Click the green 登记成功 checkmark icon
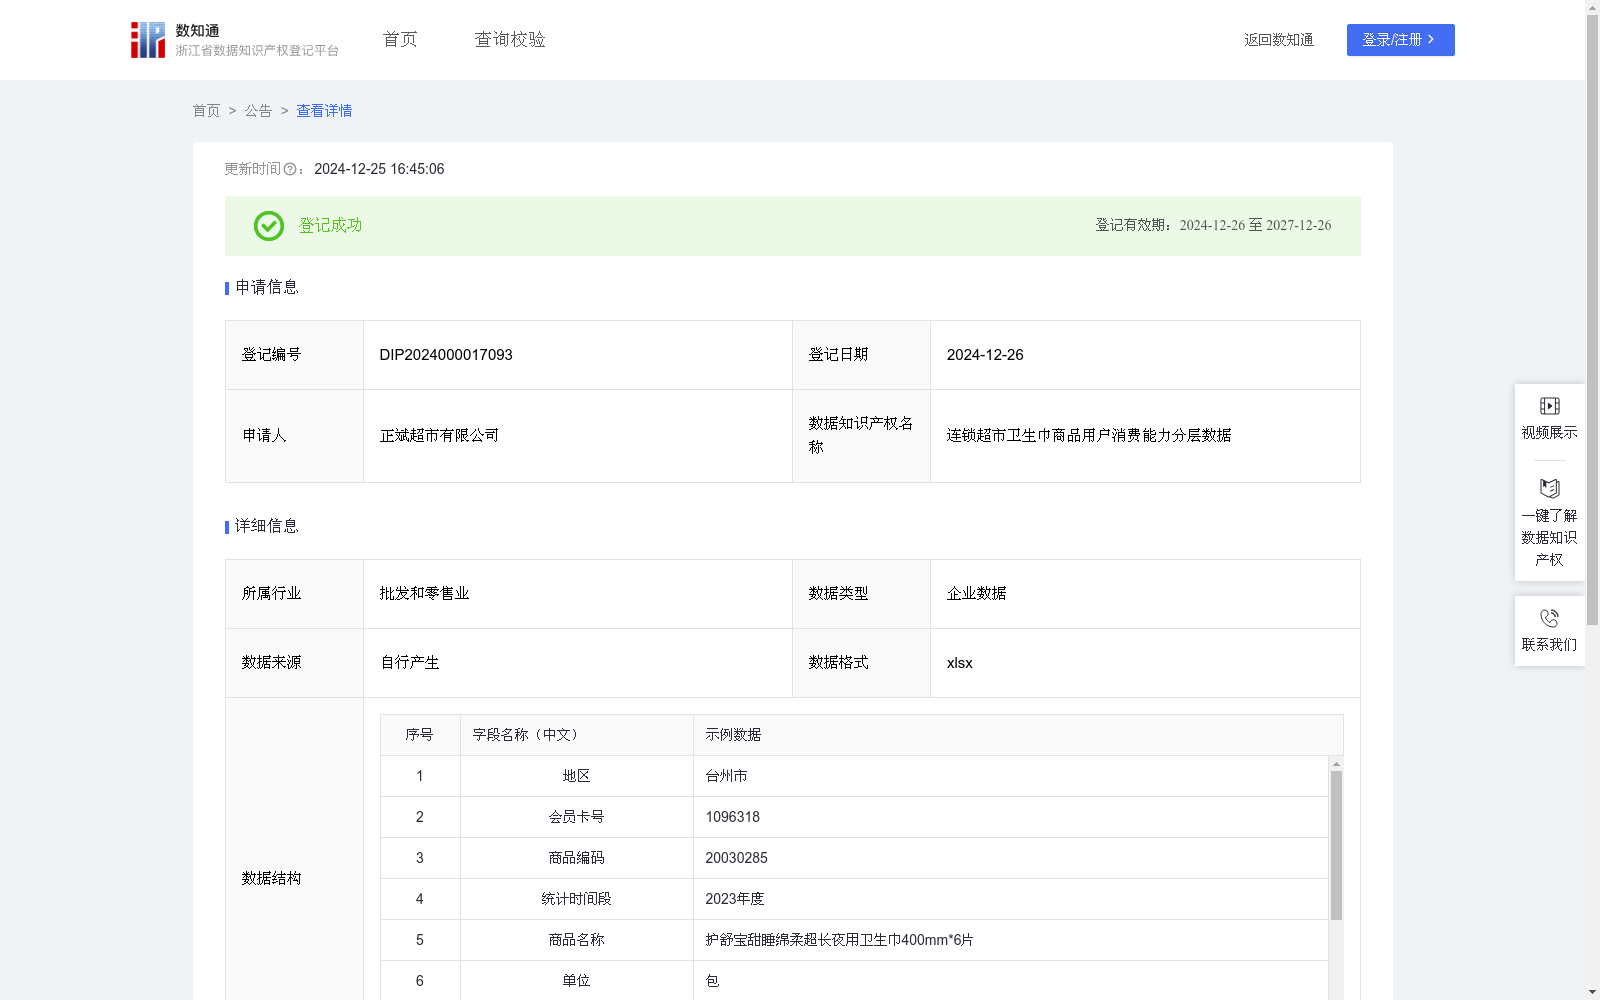This screenshot has width=1600, height=1000. tap(268, 226)
